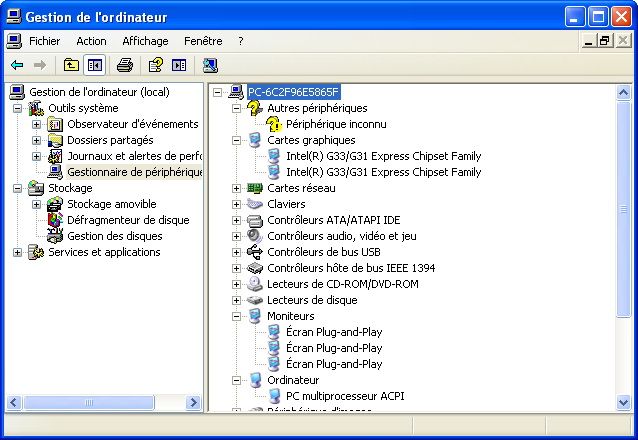
Task: Restore the inner MMC child window
Action: point(605,41)
